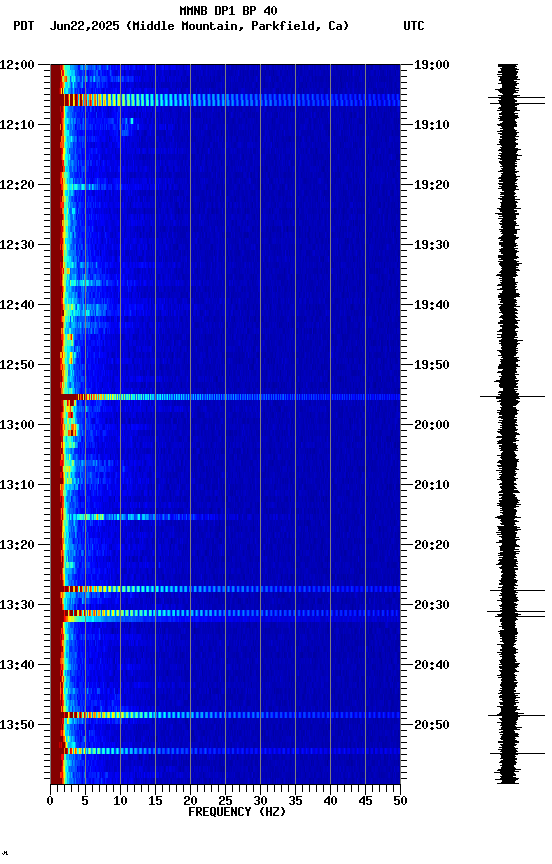Click the 20:30 UTC time label
Viewport: 552px width, 864px height.
[x=432, y=605]
